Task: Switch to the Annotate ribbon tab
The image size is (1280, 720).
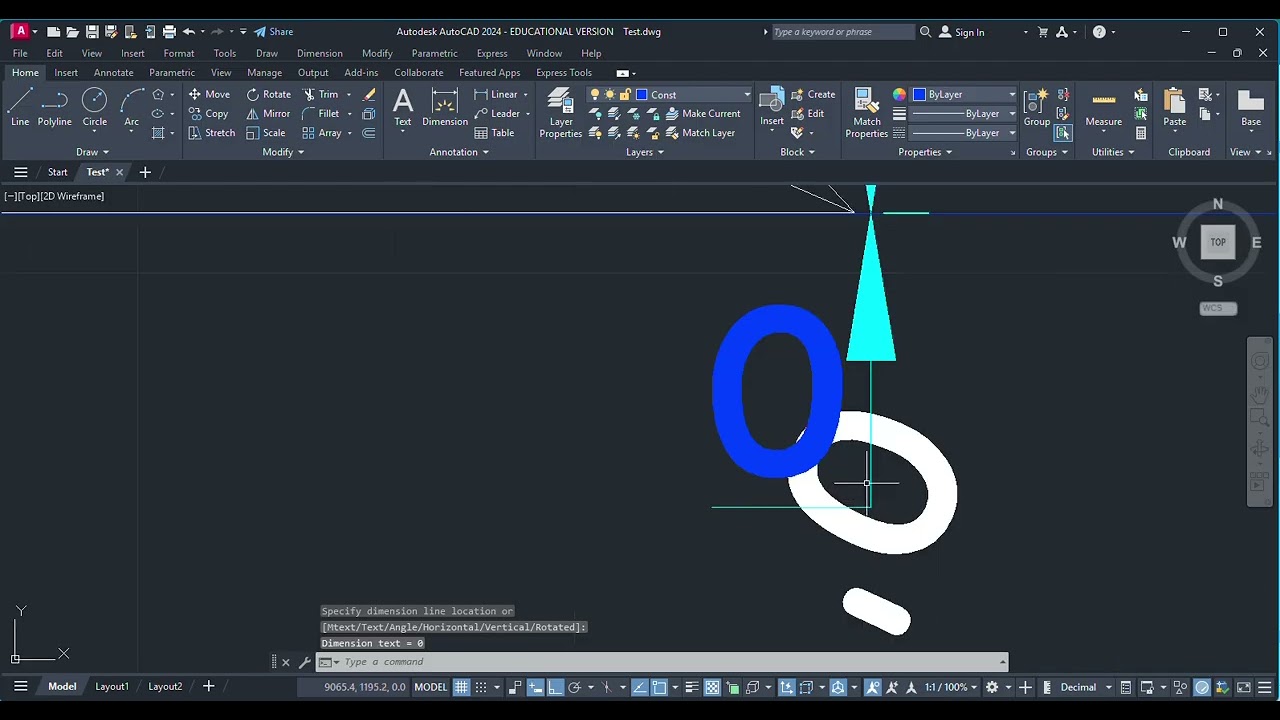Action: click(x=113, y=73)
